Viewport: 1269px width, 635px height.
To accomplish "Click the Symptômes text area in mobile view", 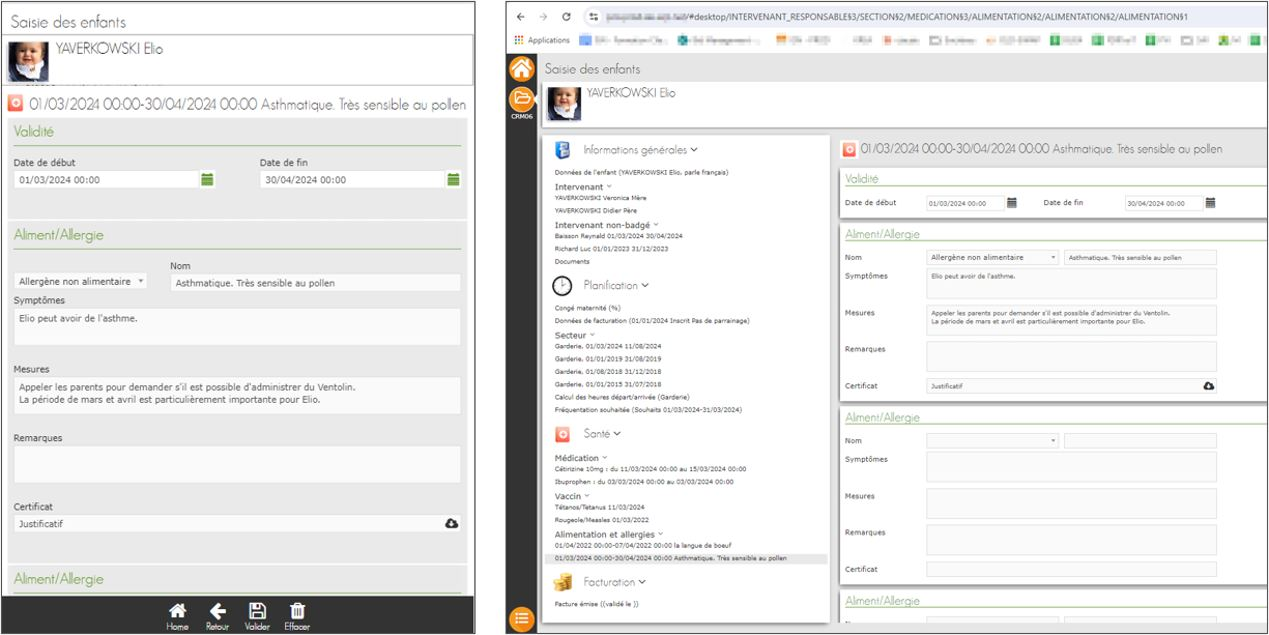I will [x=237, y=327].
